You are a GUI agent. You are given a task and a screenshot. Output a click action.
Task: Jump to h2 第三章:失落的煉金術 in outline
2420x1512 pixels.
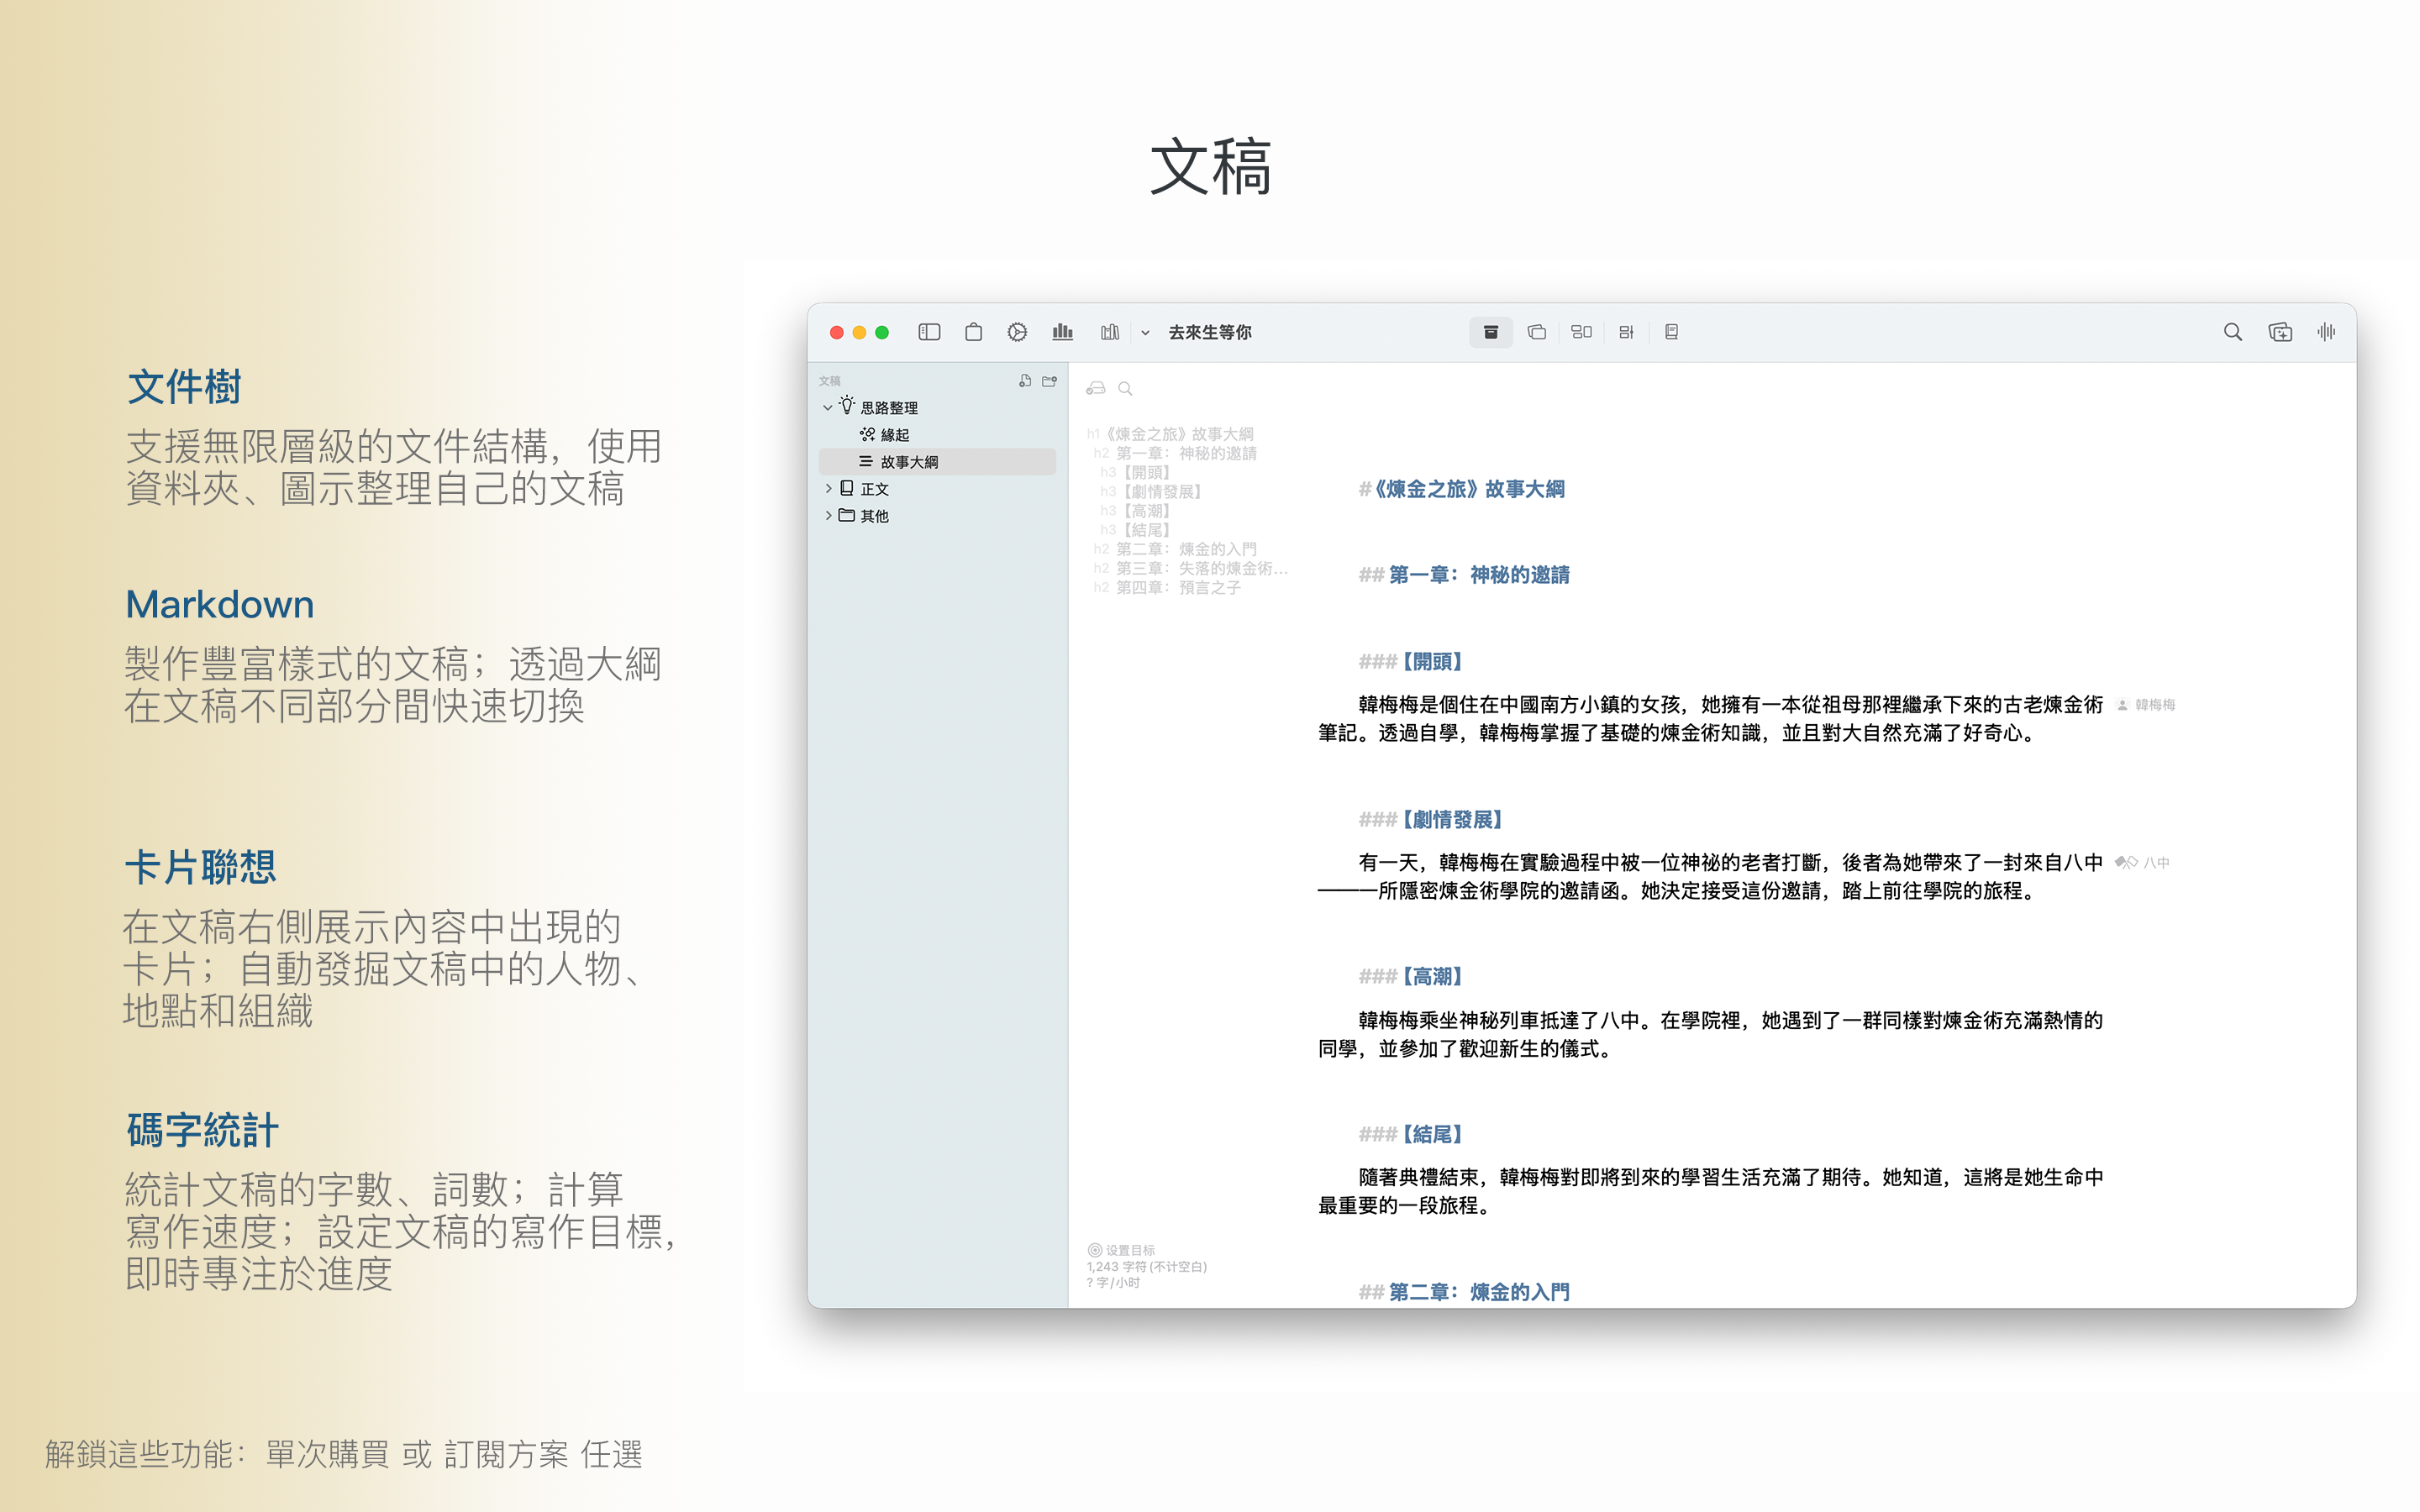[1190, 568]
